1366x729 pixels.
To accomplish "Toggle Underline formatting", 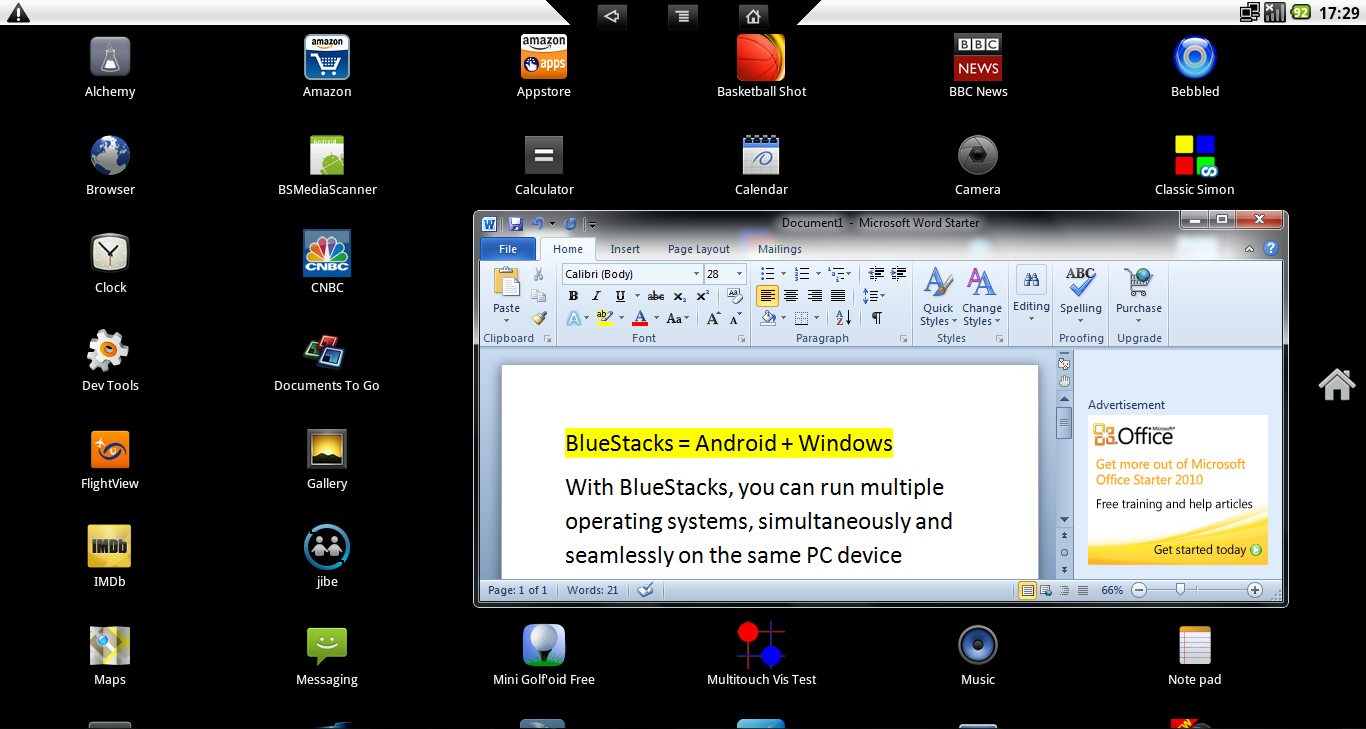I will click(x=620, y=296).
